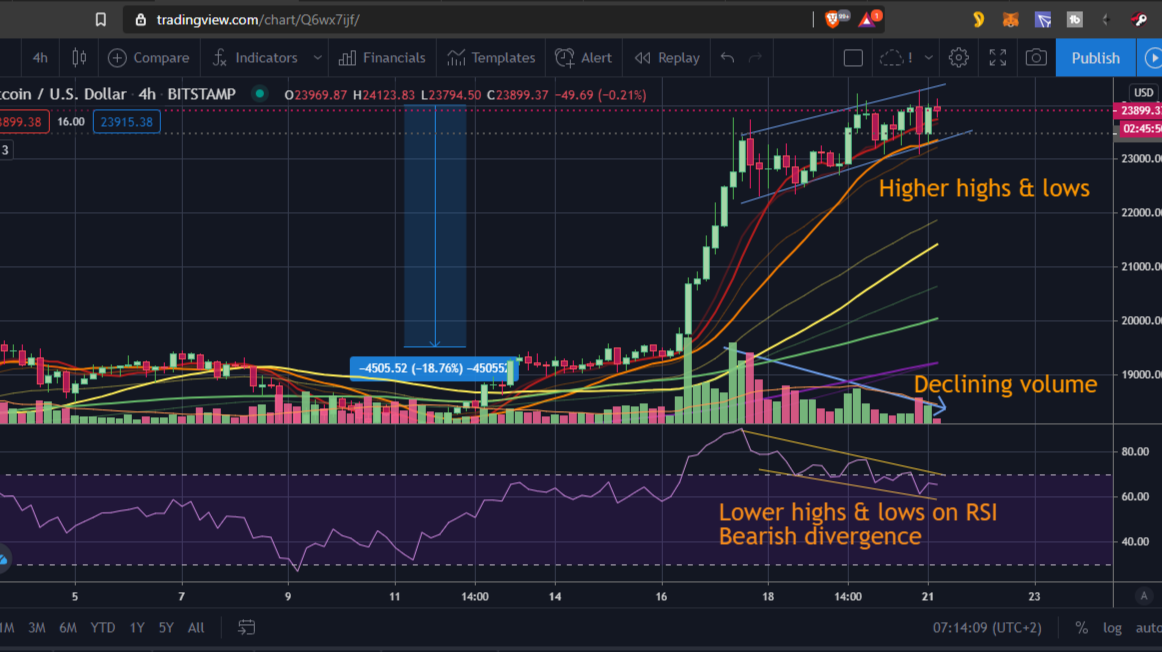The height and width of the screenshot is (652, 1162).
Task: Click the Compare symbol button
Action: pyautogui.click(x=148, y=58)
